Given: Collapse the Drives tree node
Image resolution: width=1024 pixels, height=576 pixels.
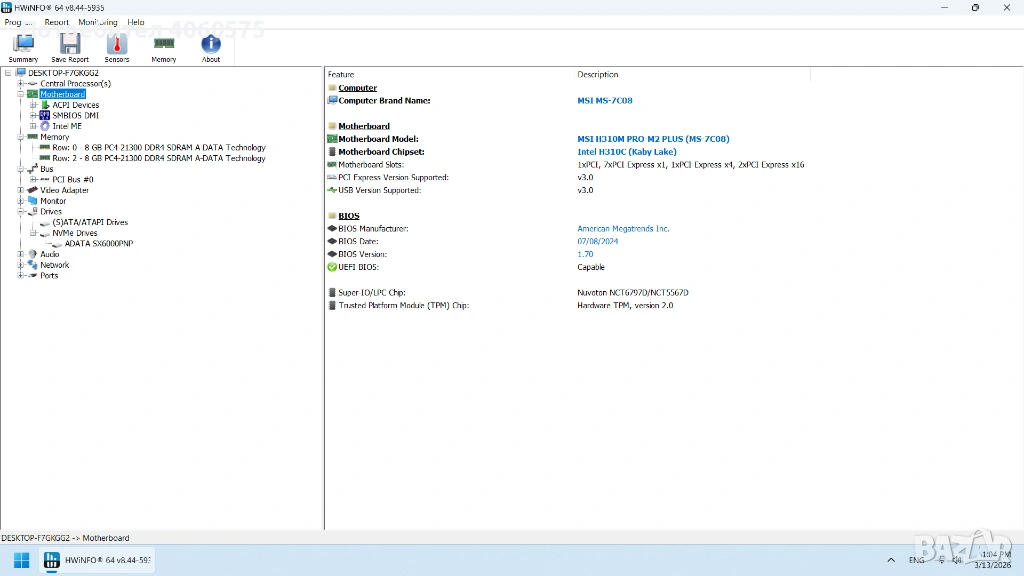Looking at the screenshot, I should coord(20,212).
